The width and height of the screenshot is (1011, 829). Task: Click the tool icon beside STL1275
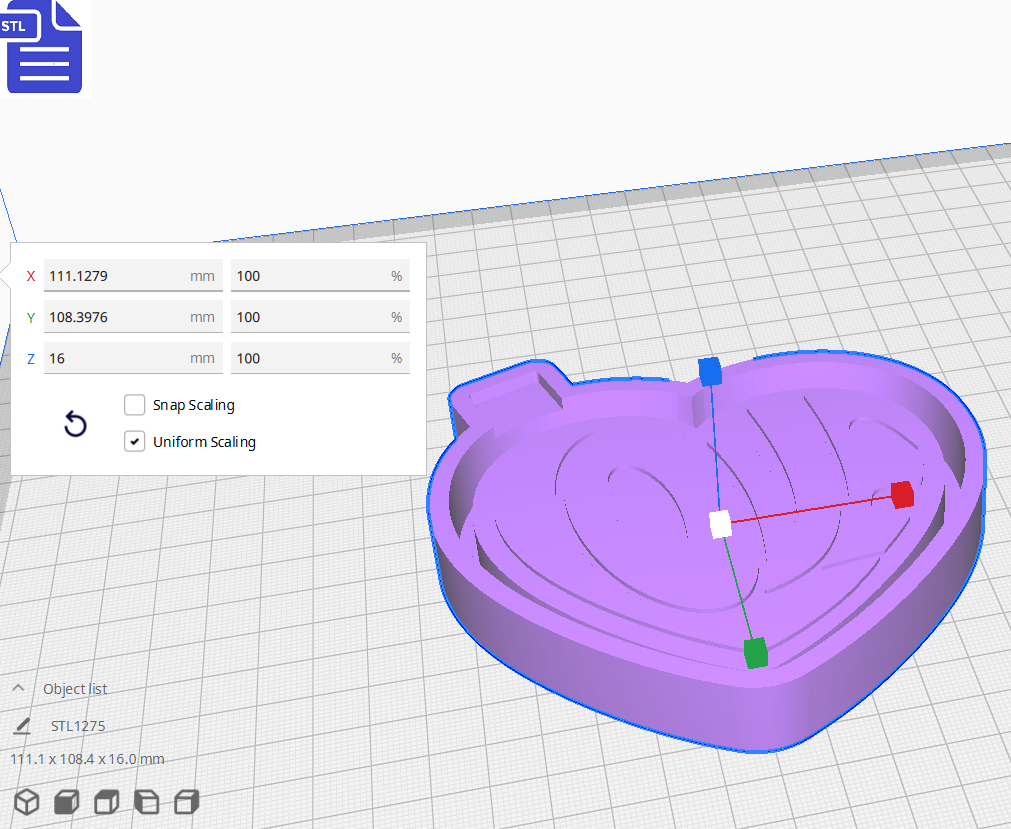point(22,725)
